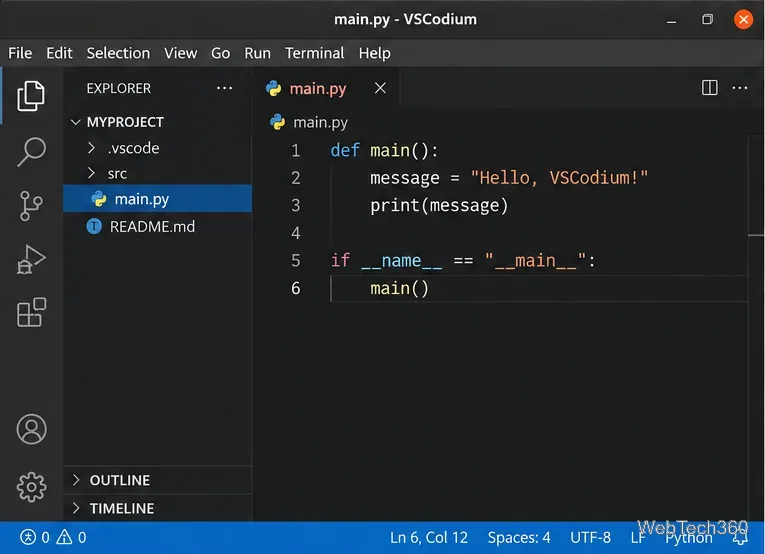
Task: Open the File menu
Action: (20, 53)
